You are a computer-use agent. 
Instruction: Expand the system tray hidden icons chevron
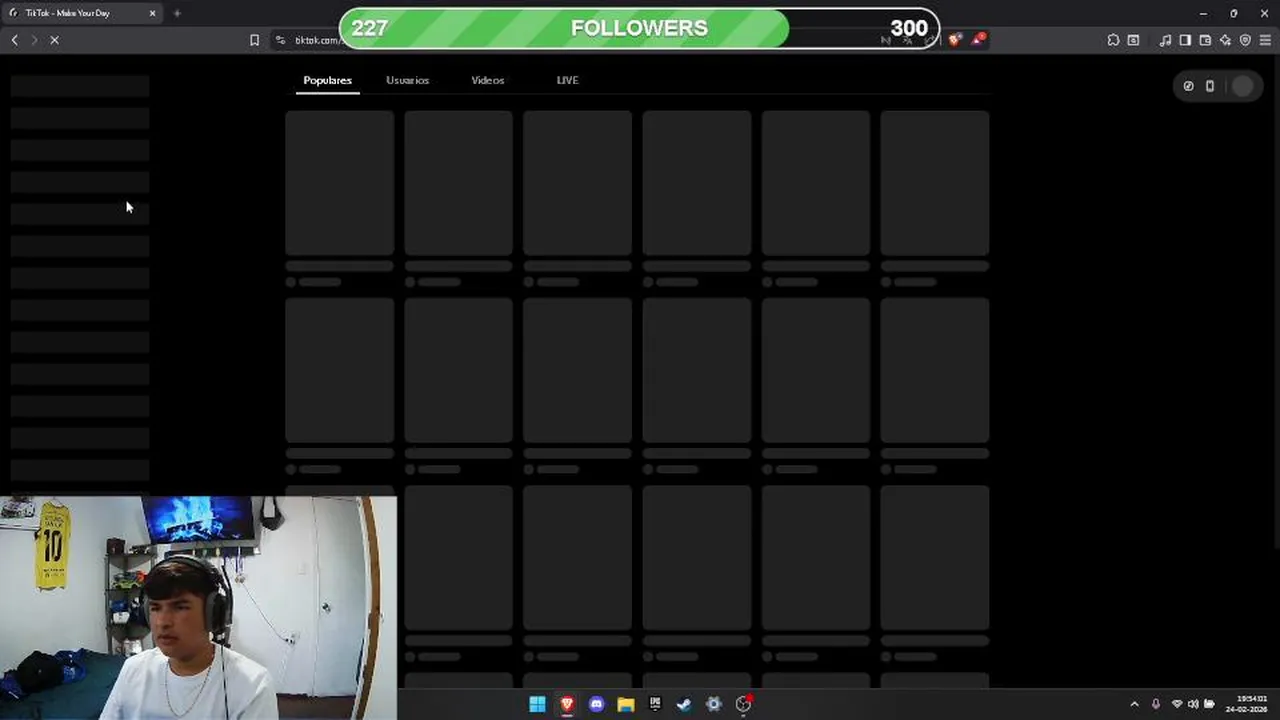[1134, 704]
